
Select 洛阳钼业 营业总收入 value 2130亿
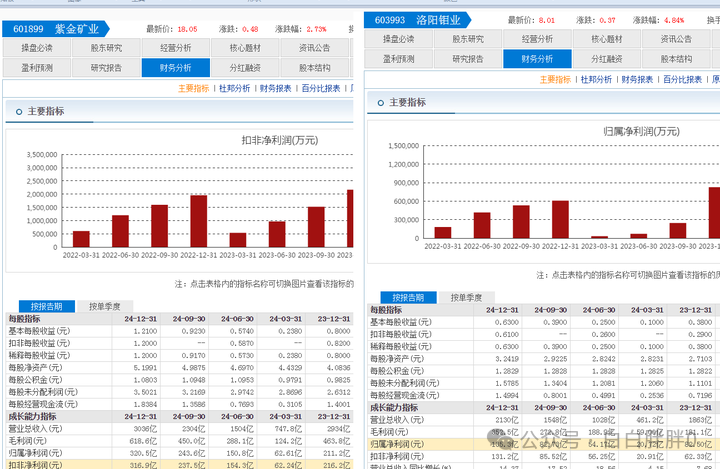tap(508, 420)
